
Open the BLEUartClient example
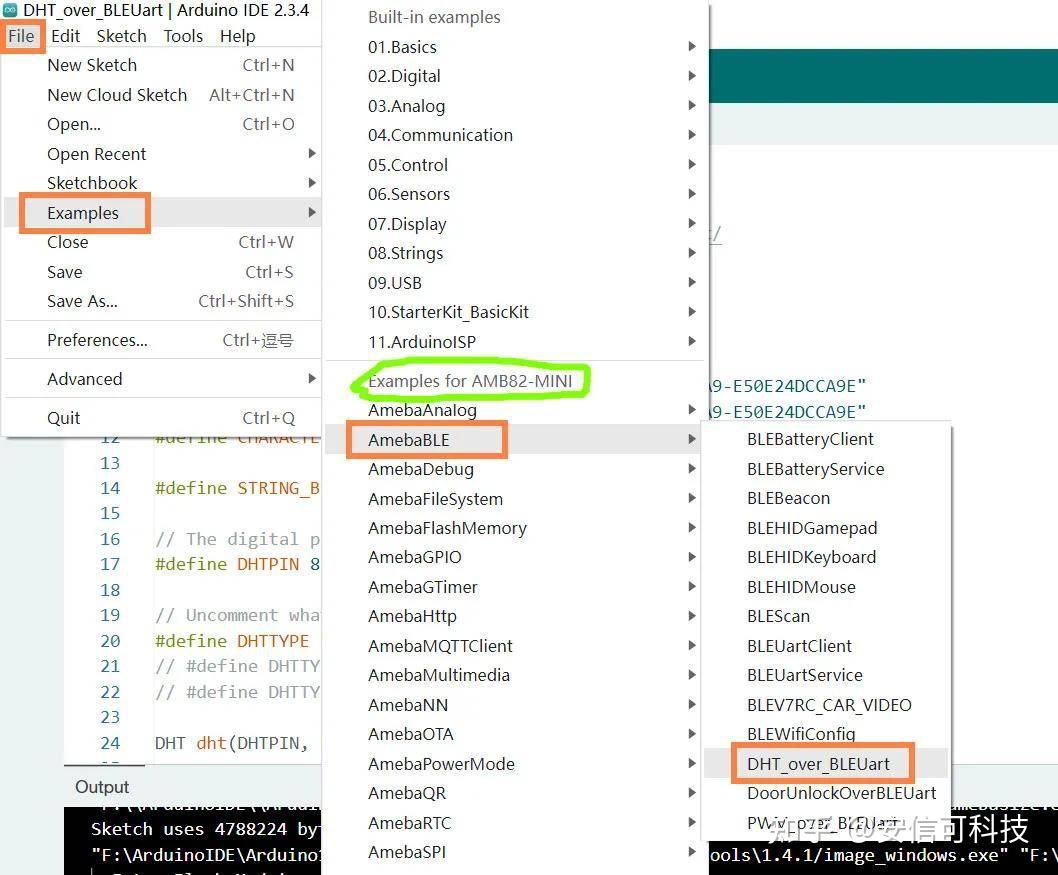(826, 646)
